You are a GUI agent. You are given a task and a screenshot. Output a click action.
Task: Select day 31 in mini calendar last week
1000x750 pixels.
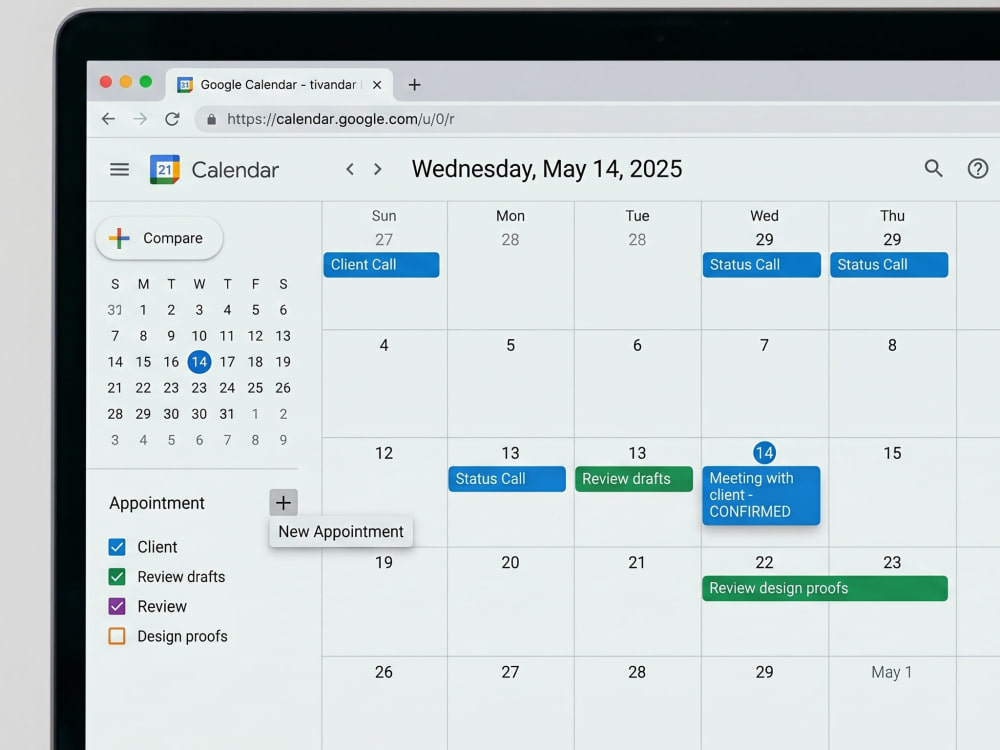point(227,414)
